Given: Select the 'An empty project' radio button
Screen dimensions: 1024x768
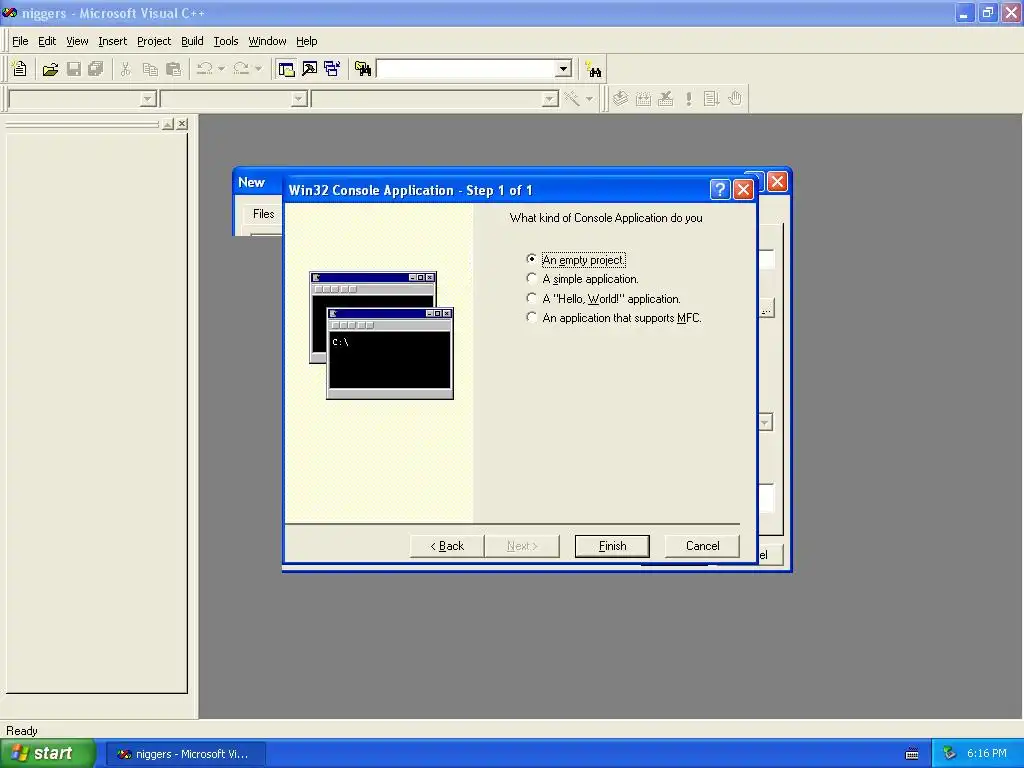Looking at the screenshot, I should click(x=532, y=259).
